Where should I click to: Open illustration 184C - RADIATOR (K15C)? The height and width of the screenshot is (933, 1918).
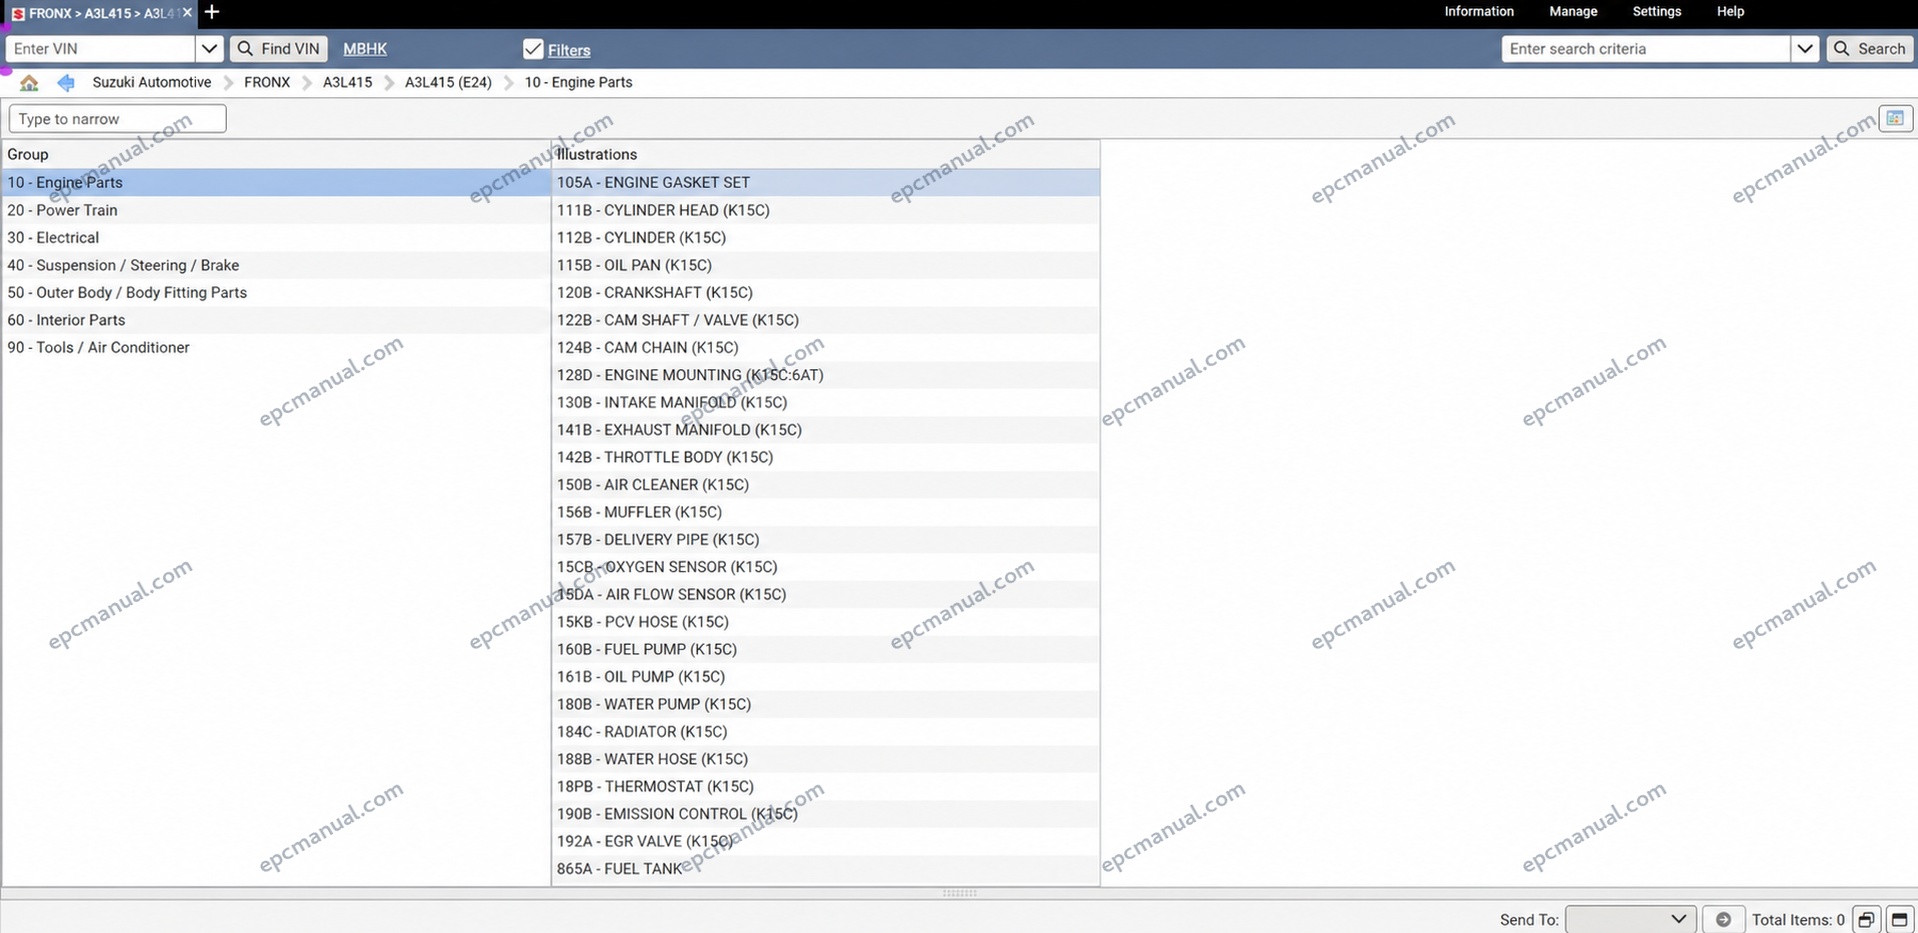pos(826,732)
